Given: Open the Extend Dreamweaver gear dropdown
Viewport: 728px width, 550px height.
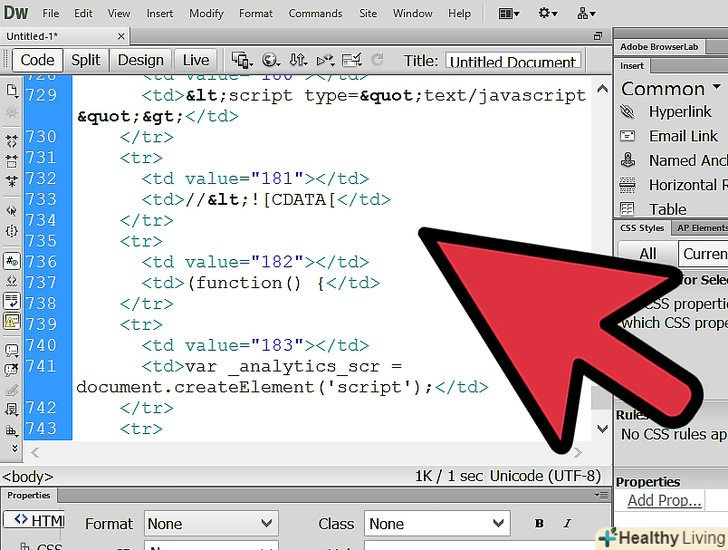Looking at the screenshot, I should (x=547, y=13).
